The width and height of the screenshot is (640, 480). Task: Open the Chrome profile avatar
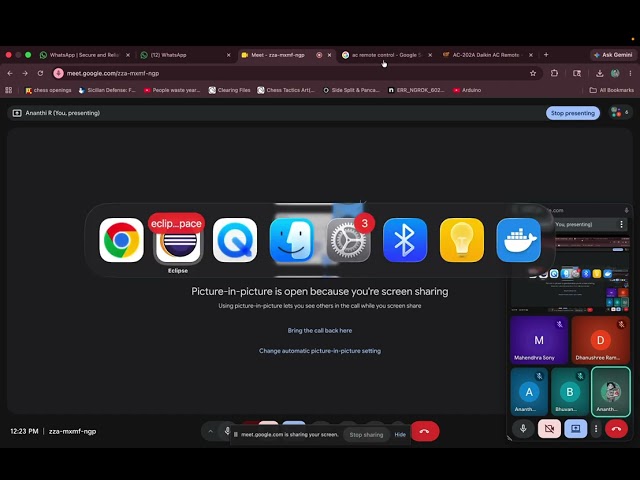pyautogui.click(x=615, y=73)
